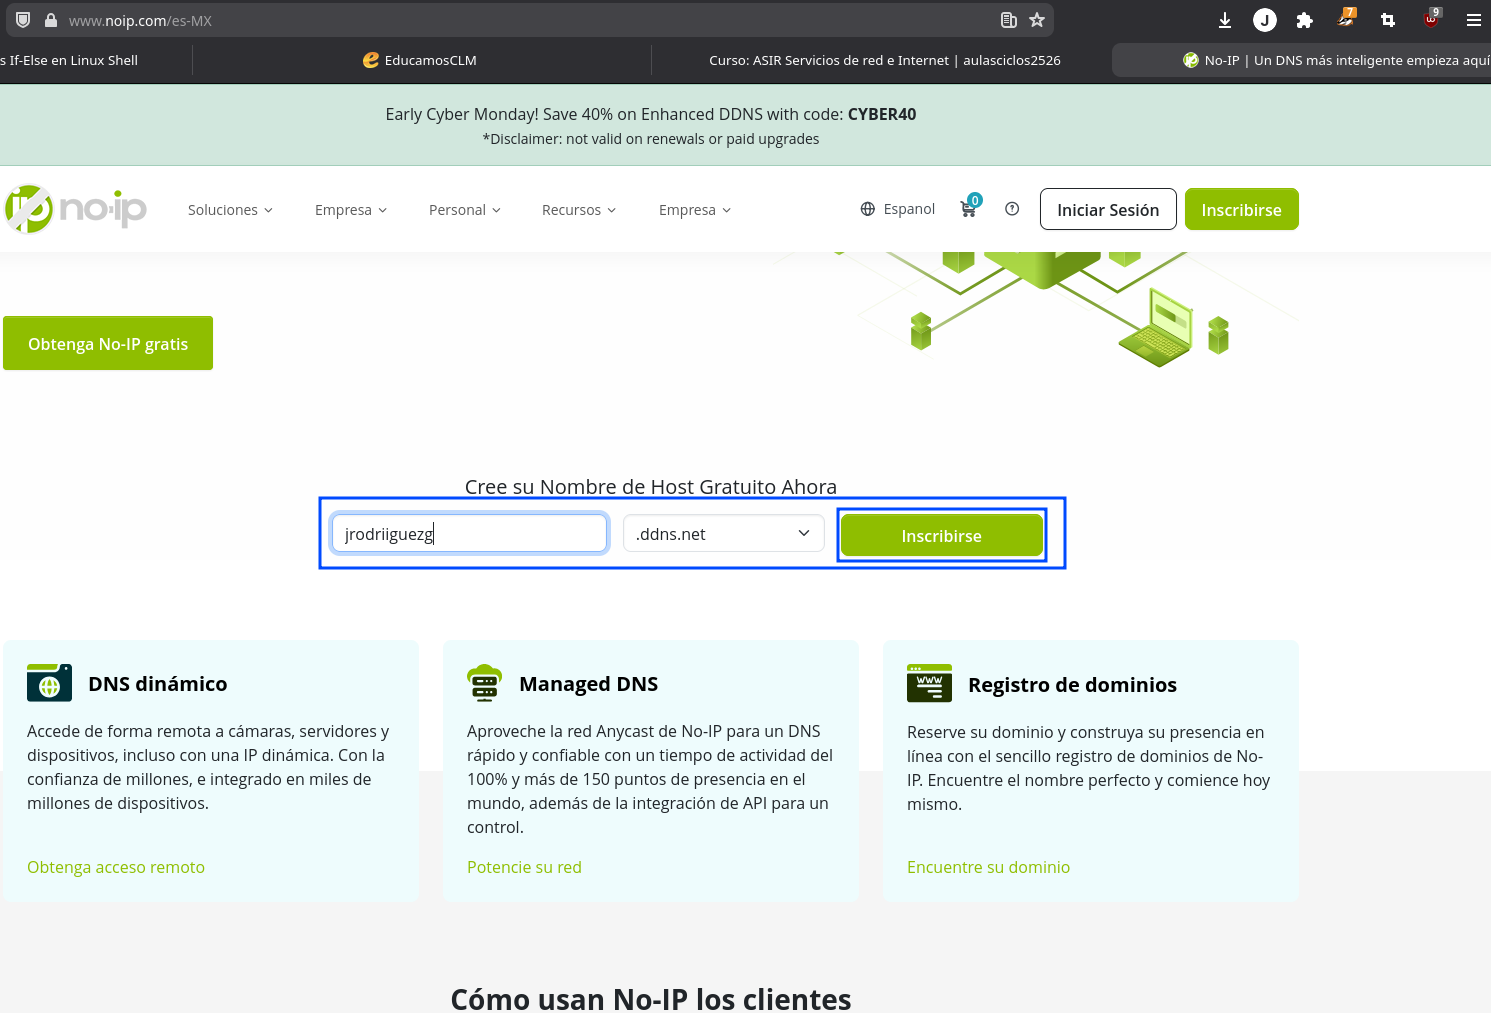1491x1013 pixels.
Task: Click the padlock site security icon
Action: point(51,20)
